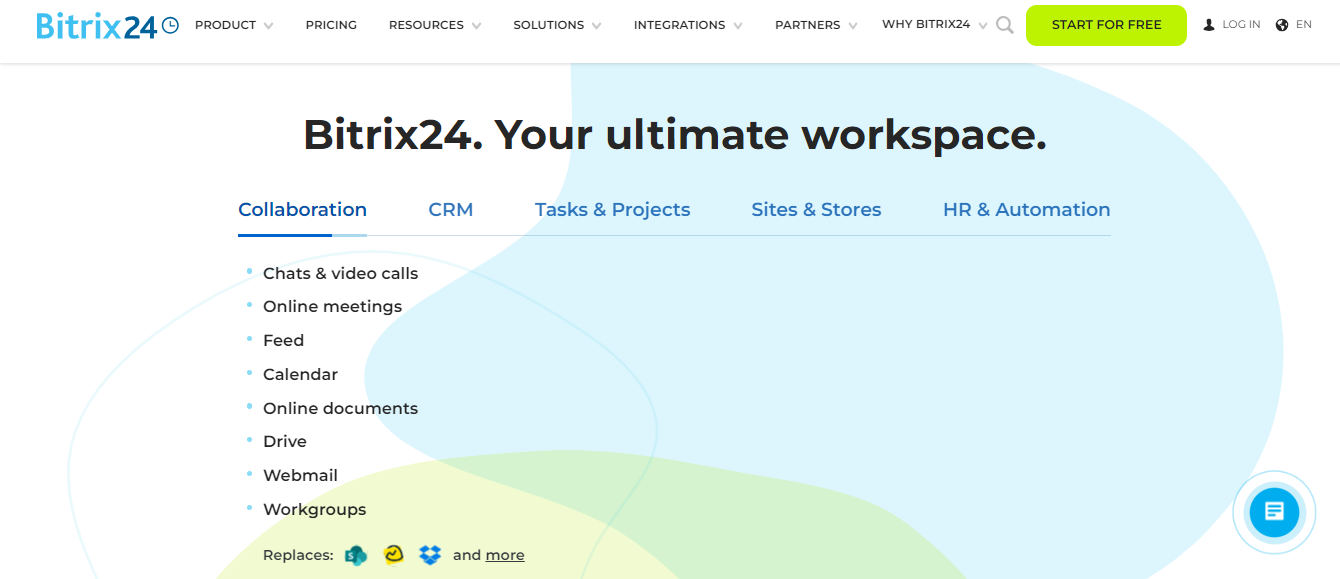Switch to the Sites & Stores tab
1340x579 pixels.
[x=816, y=209]
